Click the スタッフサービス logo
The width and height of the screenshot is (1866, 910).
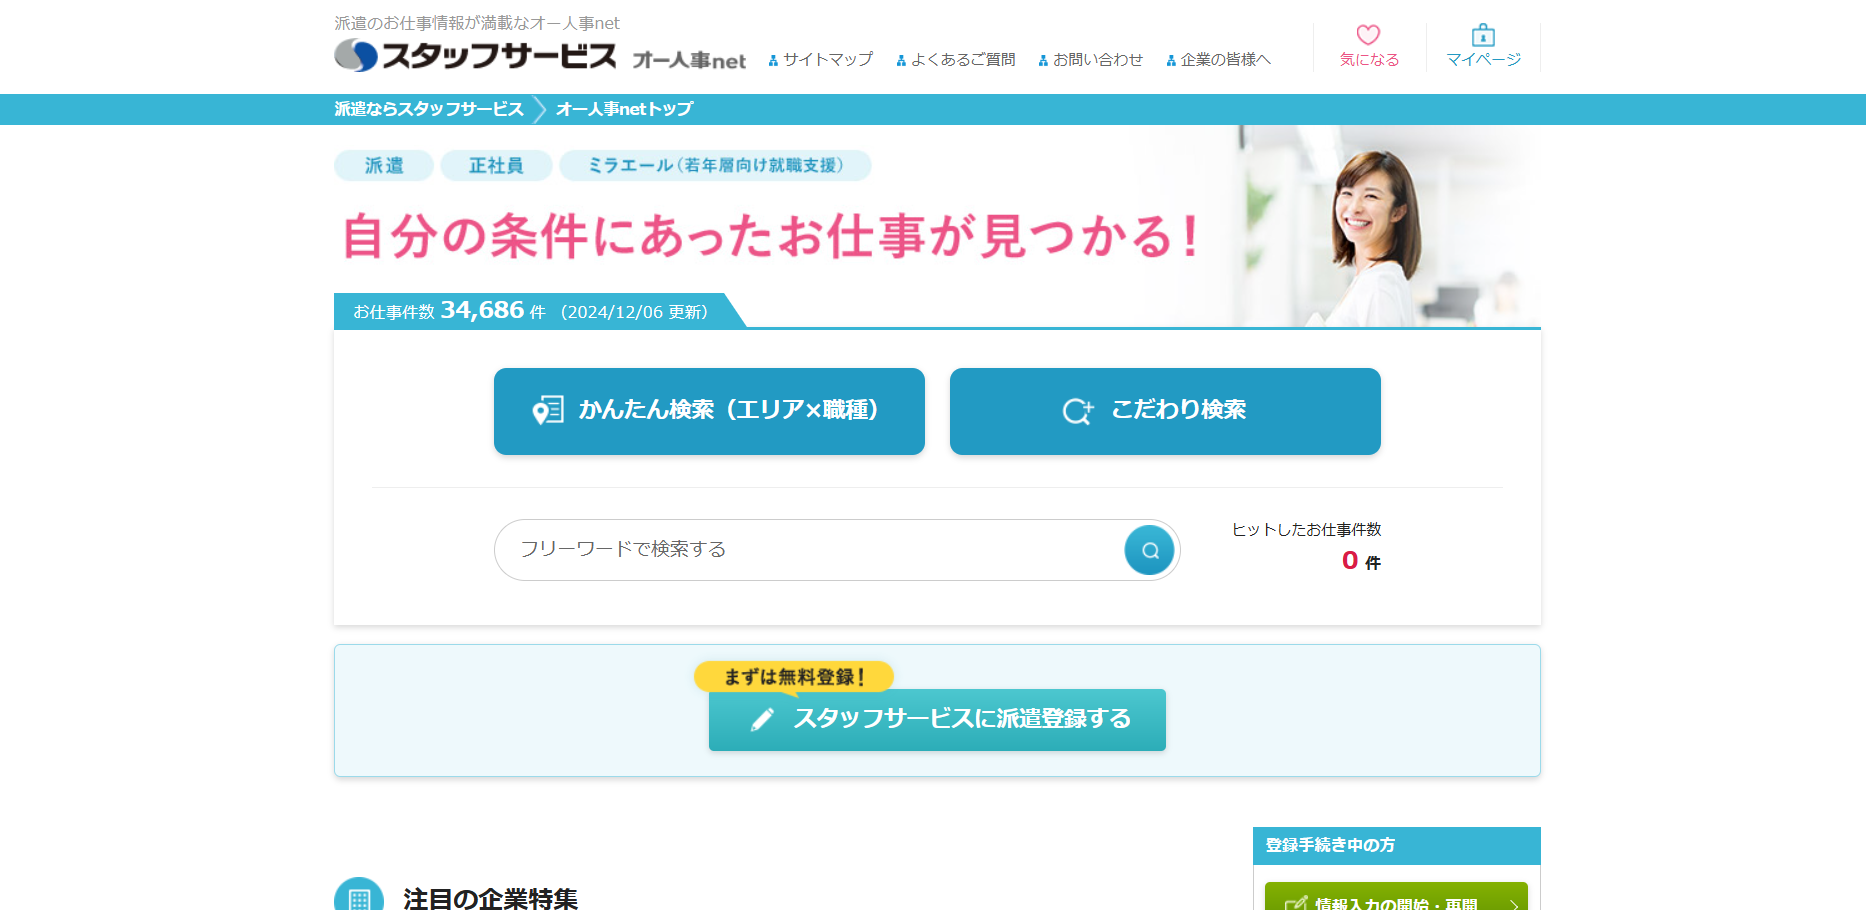click(476, 55)
